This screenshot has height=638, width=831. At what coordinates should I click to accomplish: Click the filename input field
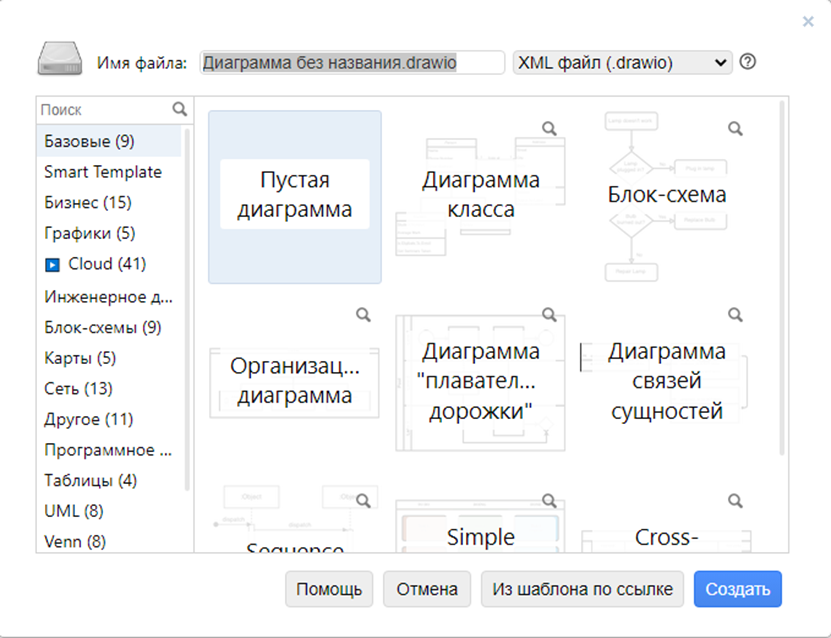pos(352,61)
